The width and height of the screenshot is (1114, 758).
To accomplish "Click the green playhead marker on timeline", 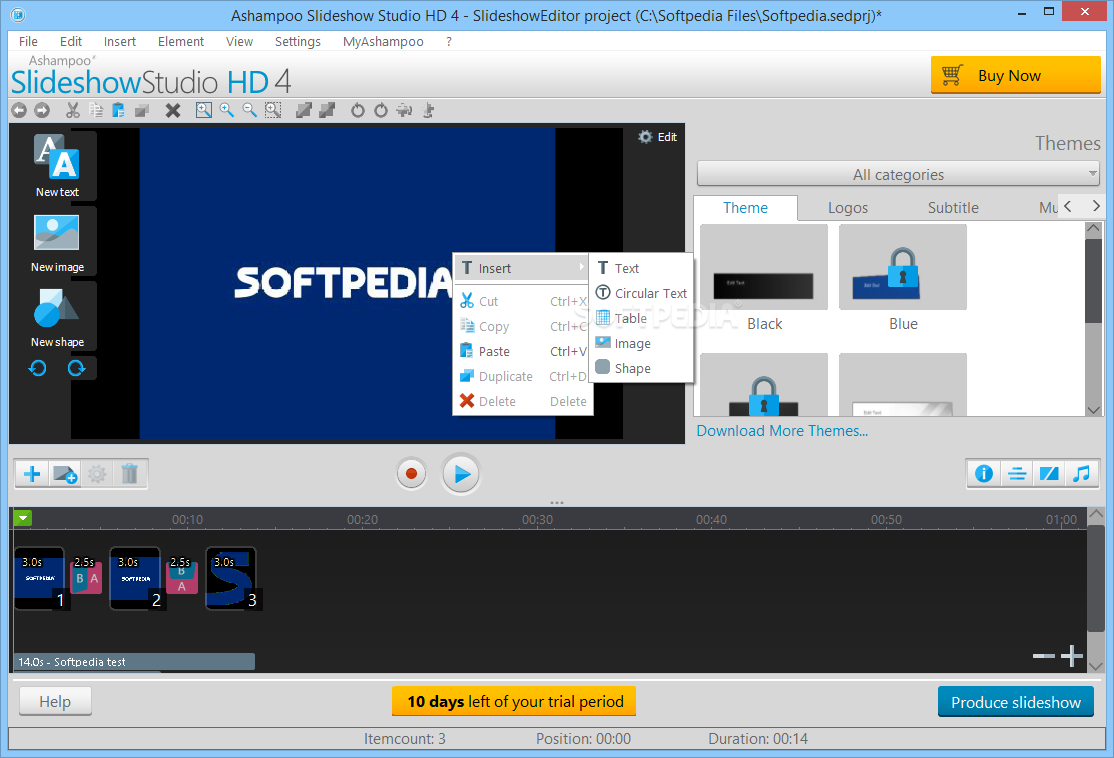I will pyautogui.click(x=23, y=519).
